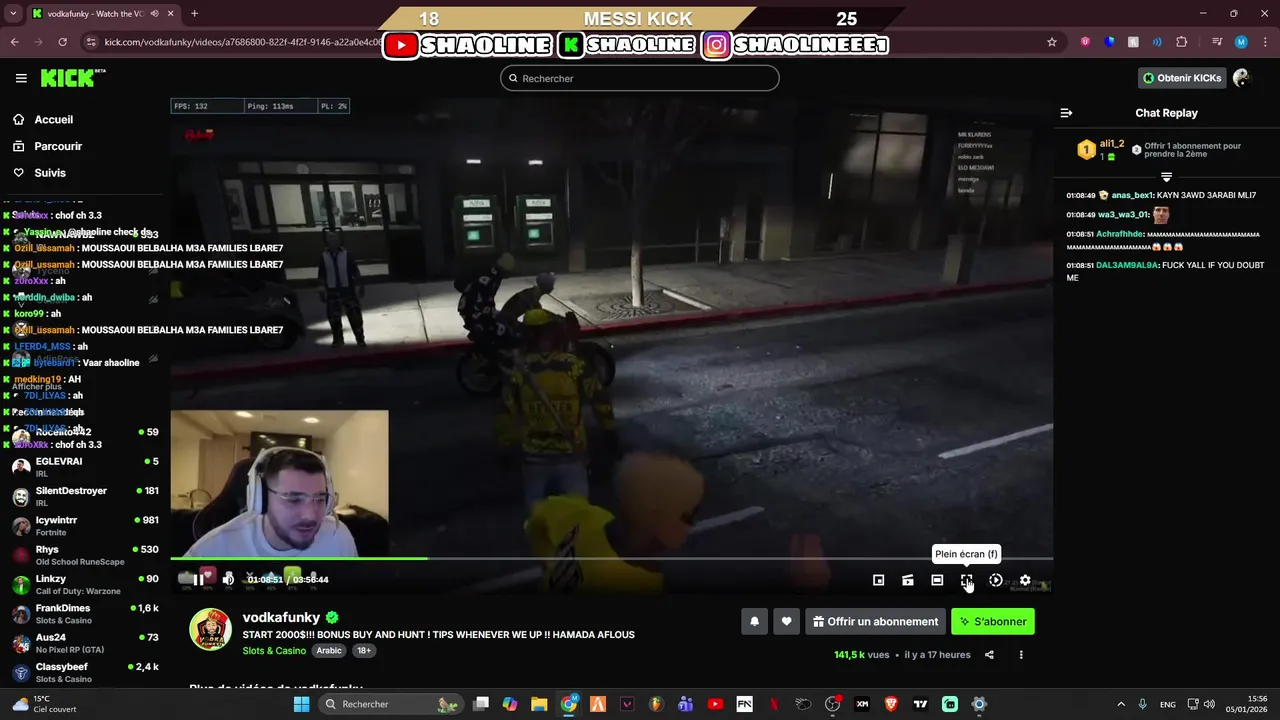
Task: Open Icywintrr channel in sidebar
Action: 85,526
